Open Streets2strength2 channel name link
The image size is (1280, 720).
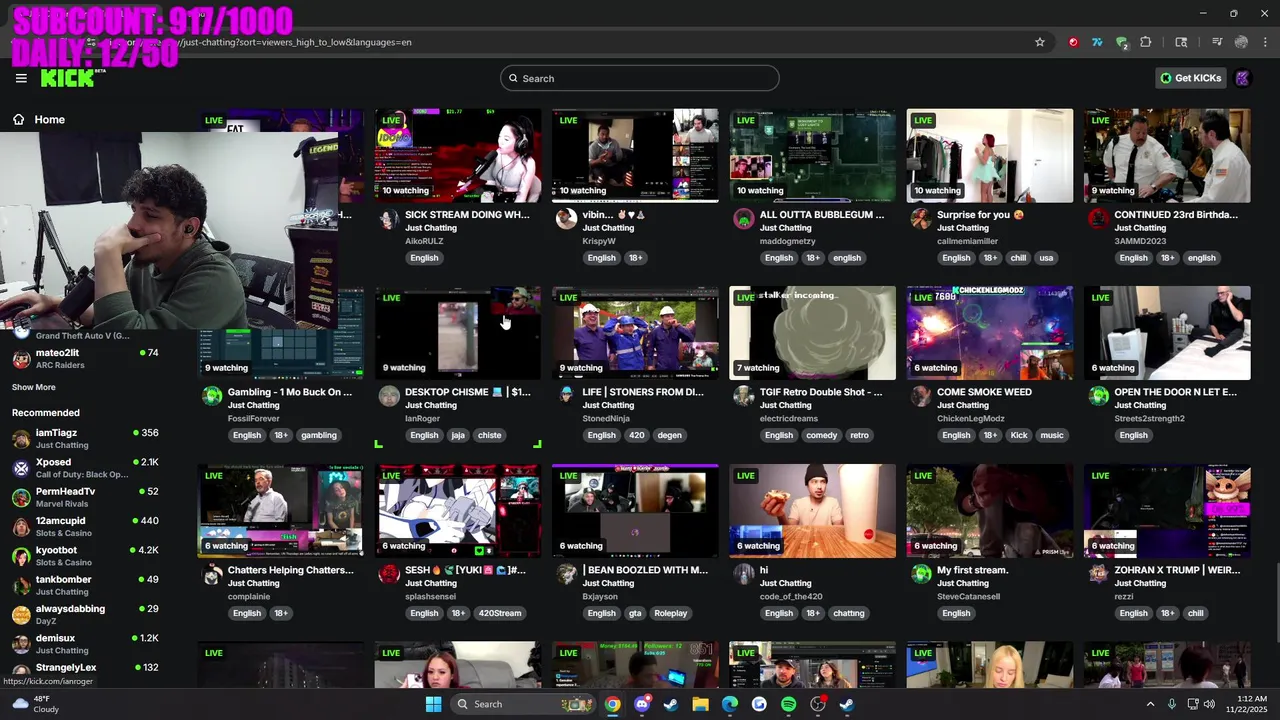coord(1149,419)
